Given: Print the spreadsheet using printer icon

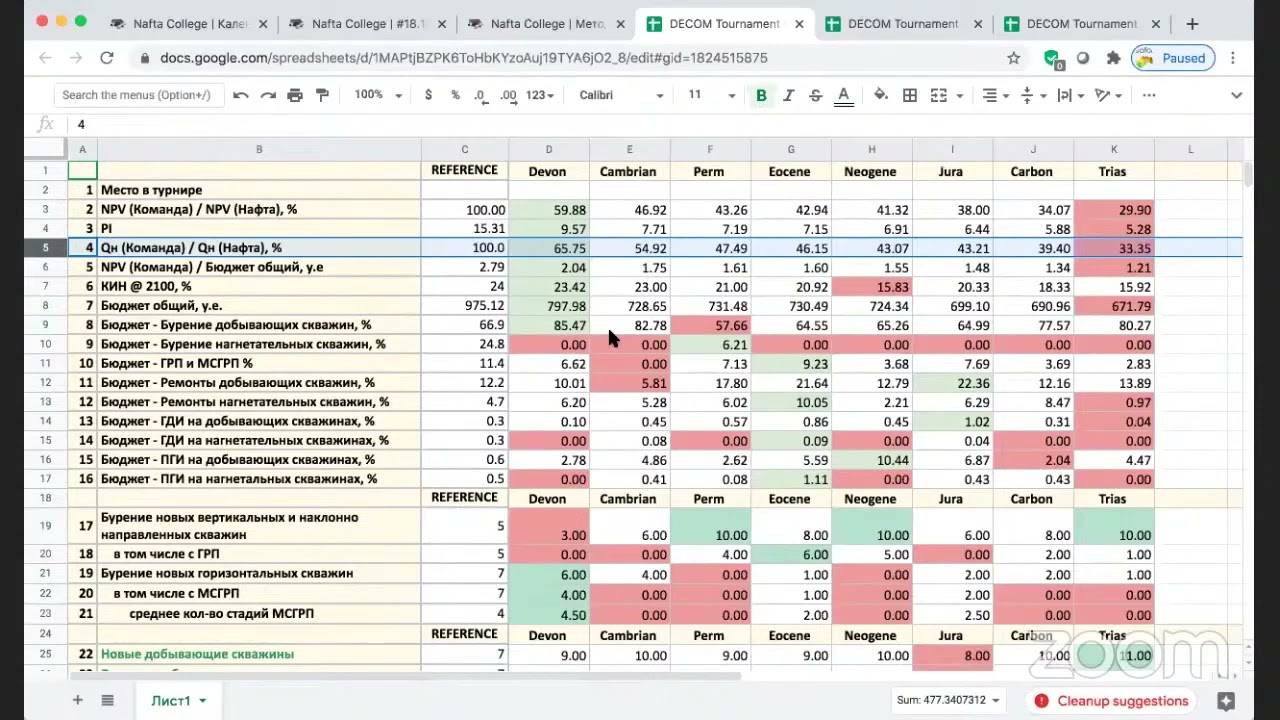Looking at the screenshot, I should tap(295, 95).
